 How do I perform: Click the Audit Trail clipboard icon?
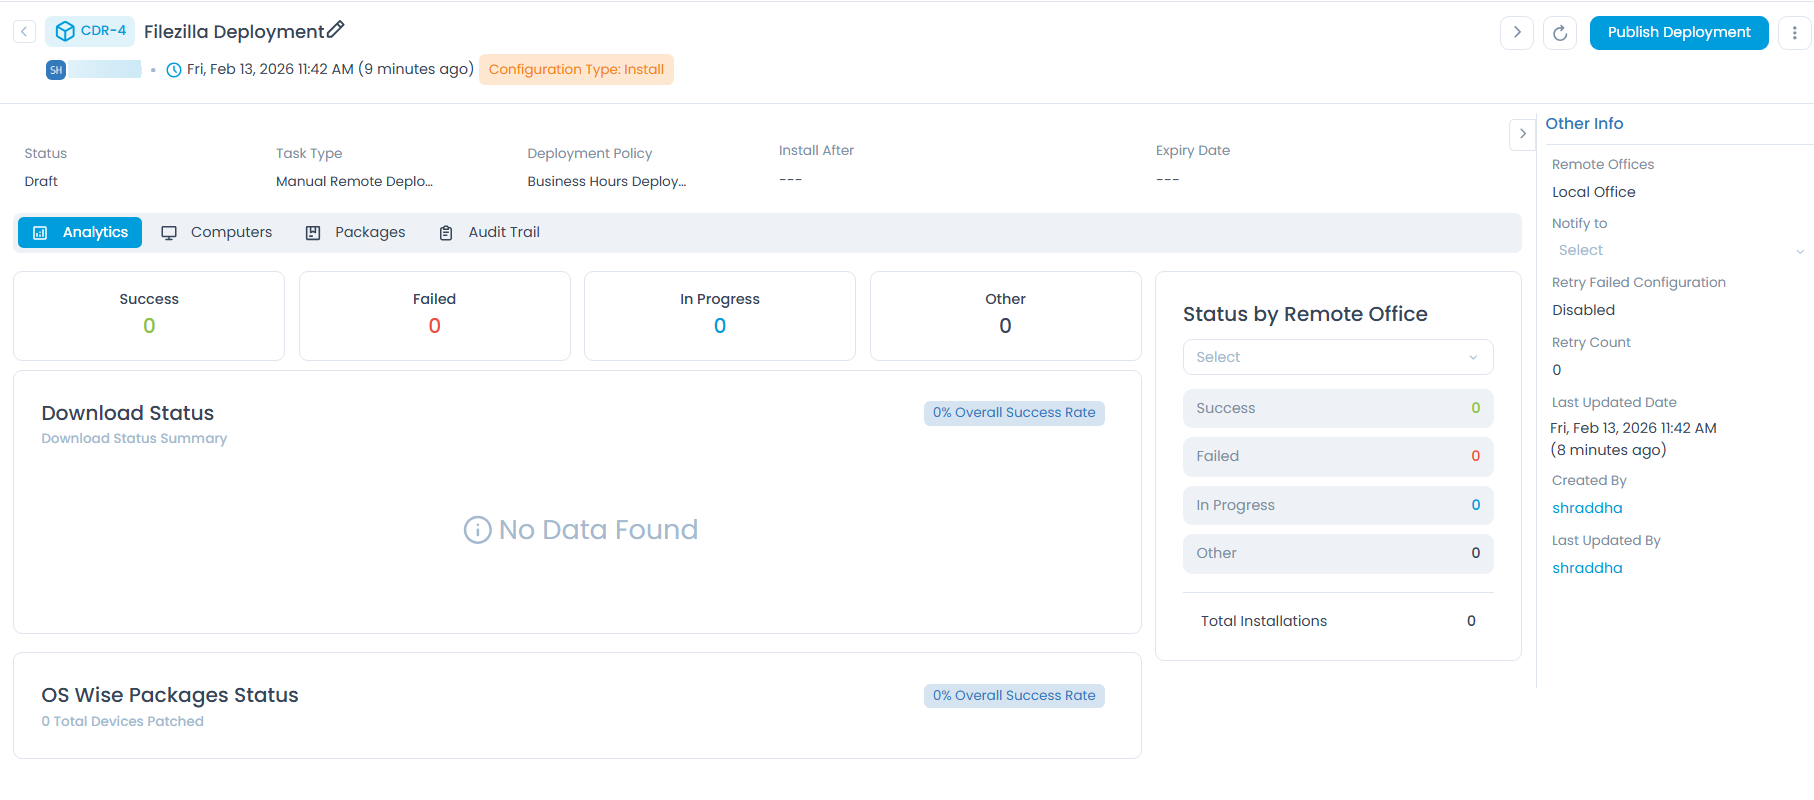(446, 233)
